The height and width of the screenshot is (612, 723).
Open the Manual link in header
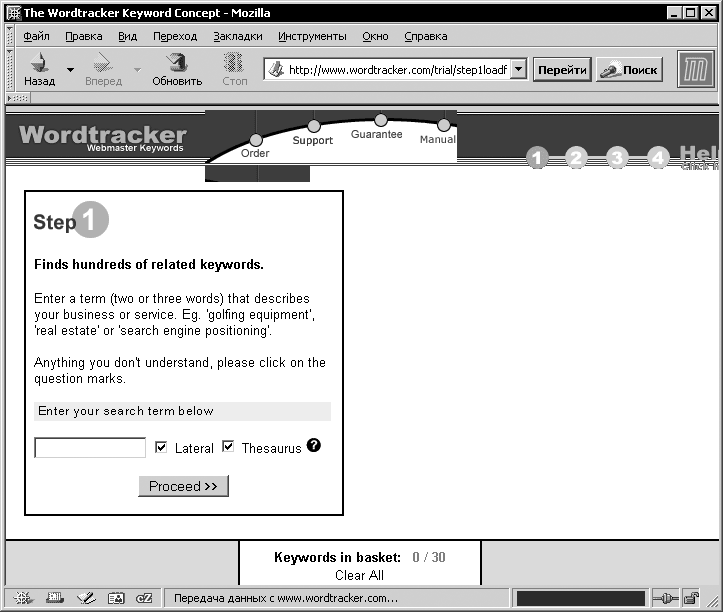[438, 139]
